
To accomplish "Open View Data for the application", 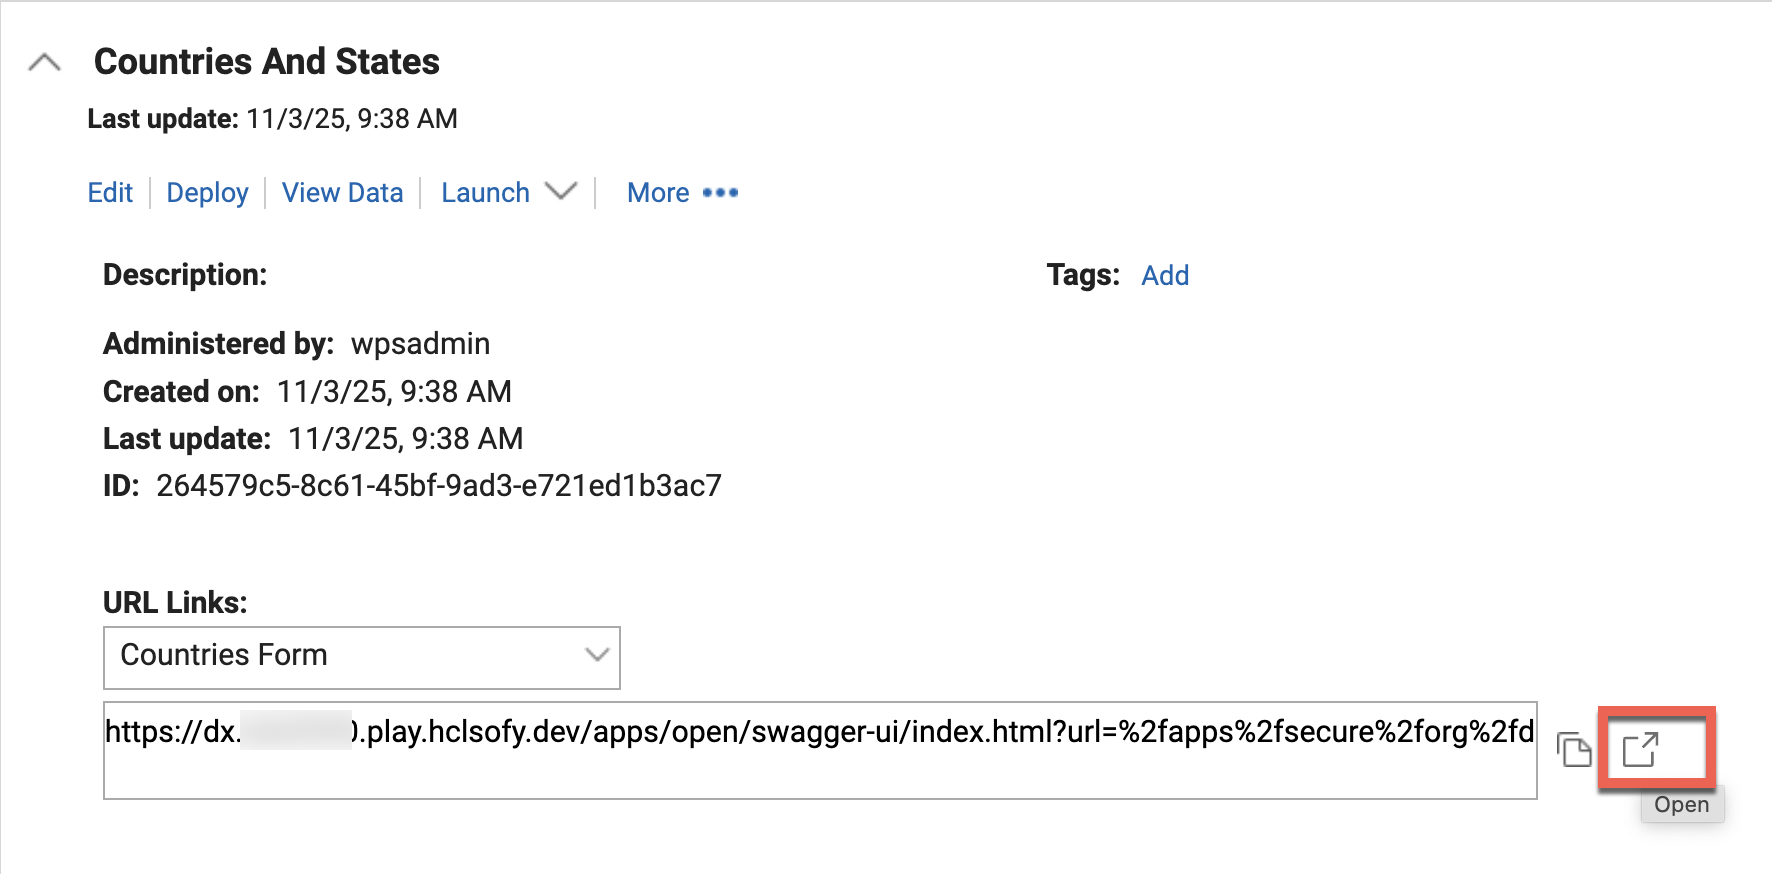I will point(342,193).
